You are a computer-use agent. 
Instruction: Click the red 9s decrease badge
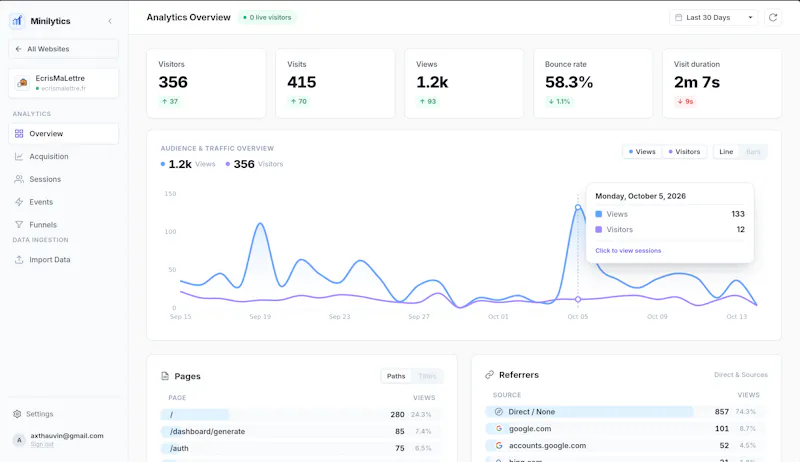tap(685, 101)
